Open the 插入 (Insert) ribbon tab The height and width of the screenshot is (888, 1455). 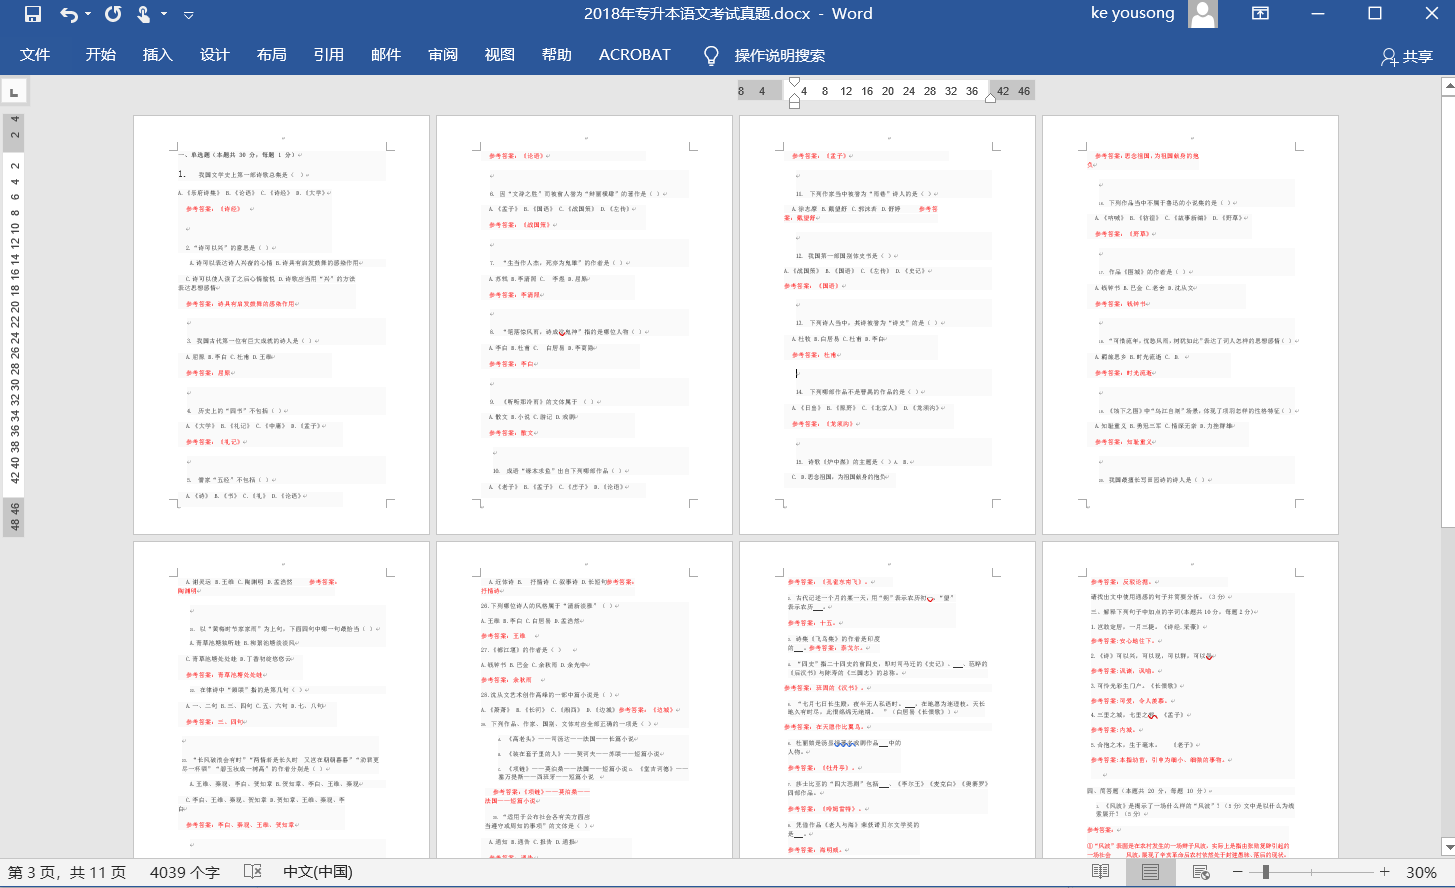click(x=157, y=55)
